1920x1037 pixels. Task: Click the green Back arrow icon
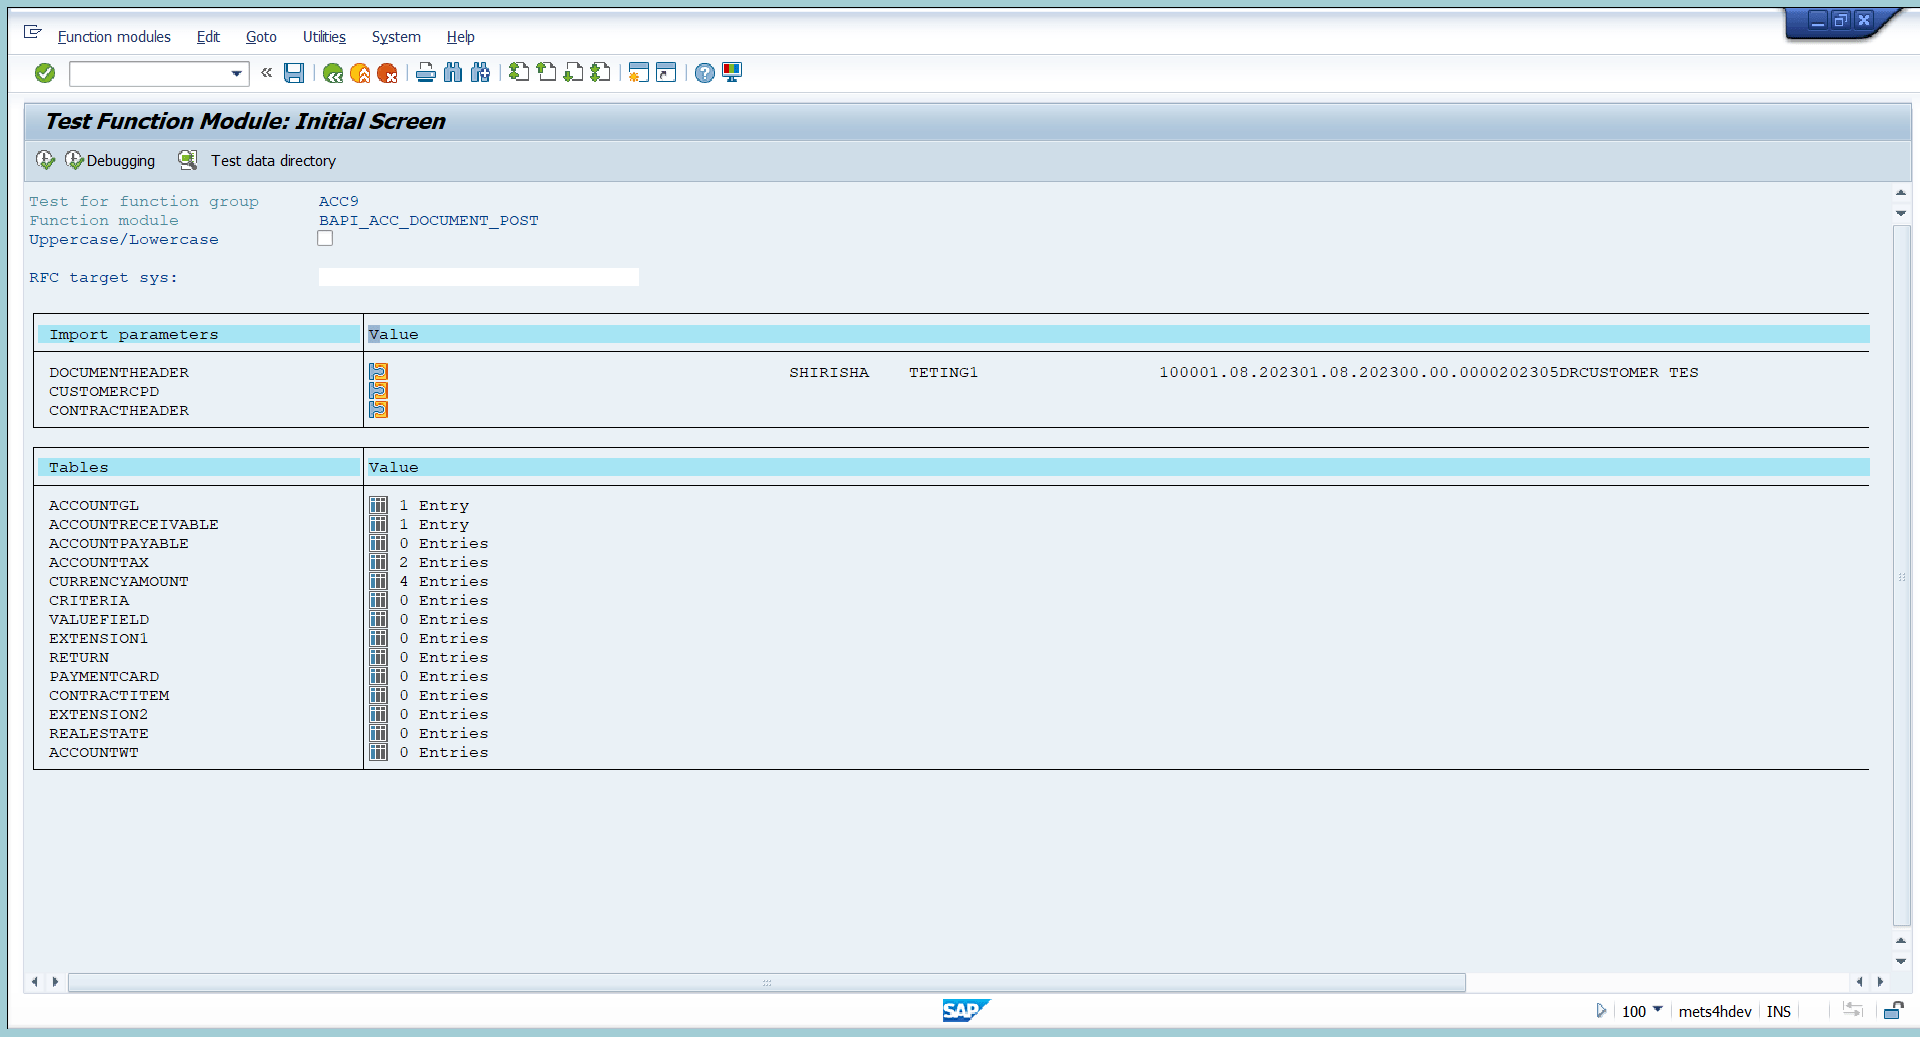[x=331, y=72]
